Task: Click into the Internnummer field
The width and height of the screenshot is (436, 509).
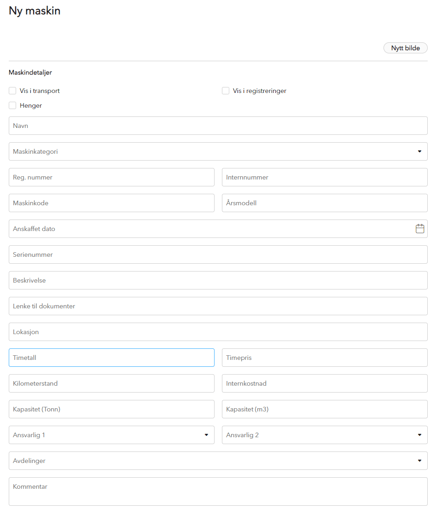Action: click(x=325, y=177)
